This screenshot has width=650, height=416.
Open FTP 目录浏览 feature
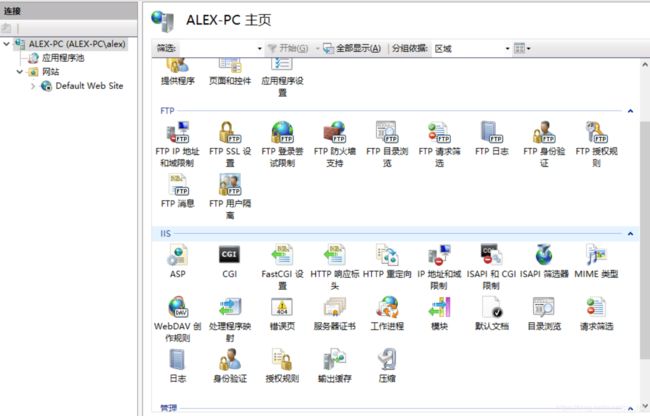coord(387,144)
